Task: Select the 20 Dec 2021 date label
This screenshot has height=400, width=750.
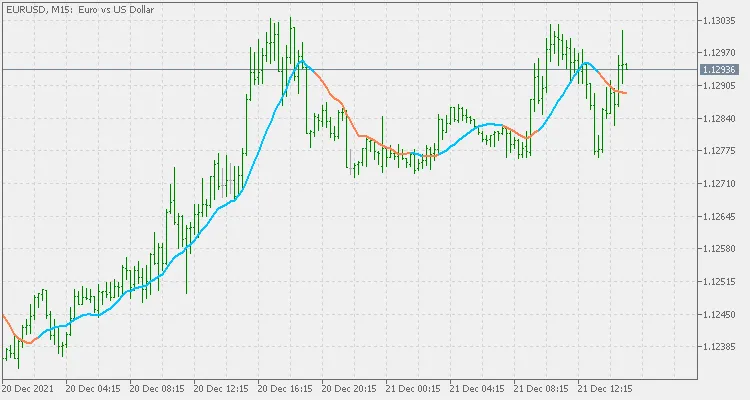Action: [31, 389]
